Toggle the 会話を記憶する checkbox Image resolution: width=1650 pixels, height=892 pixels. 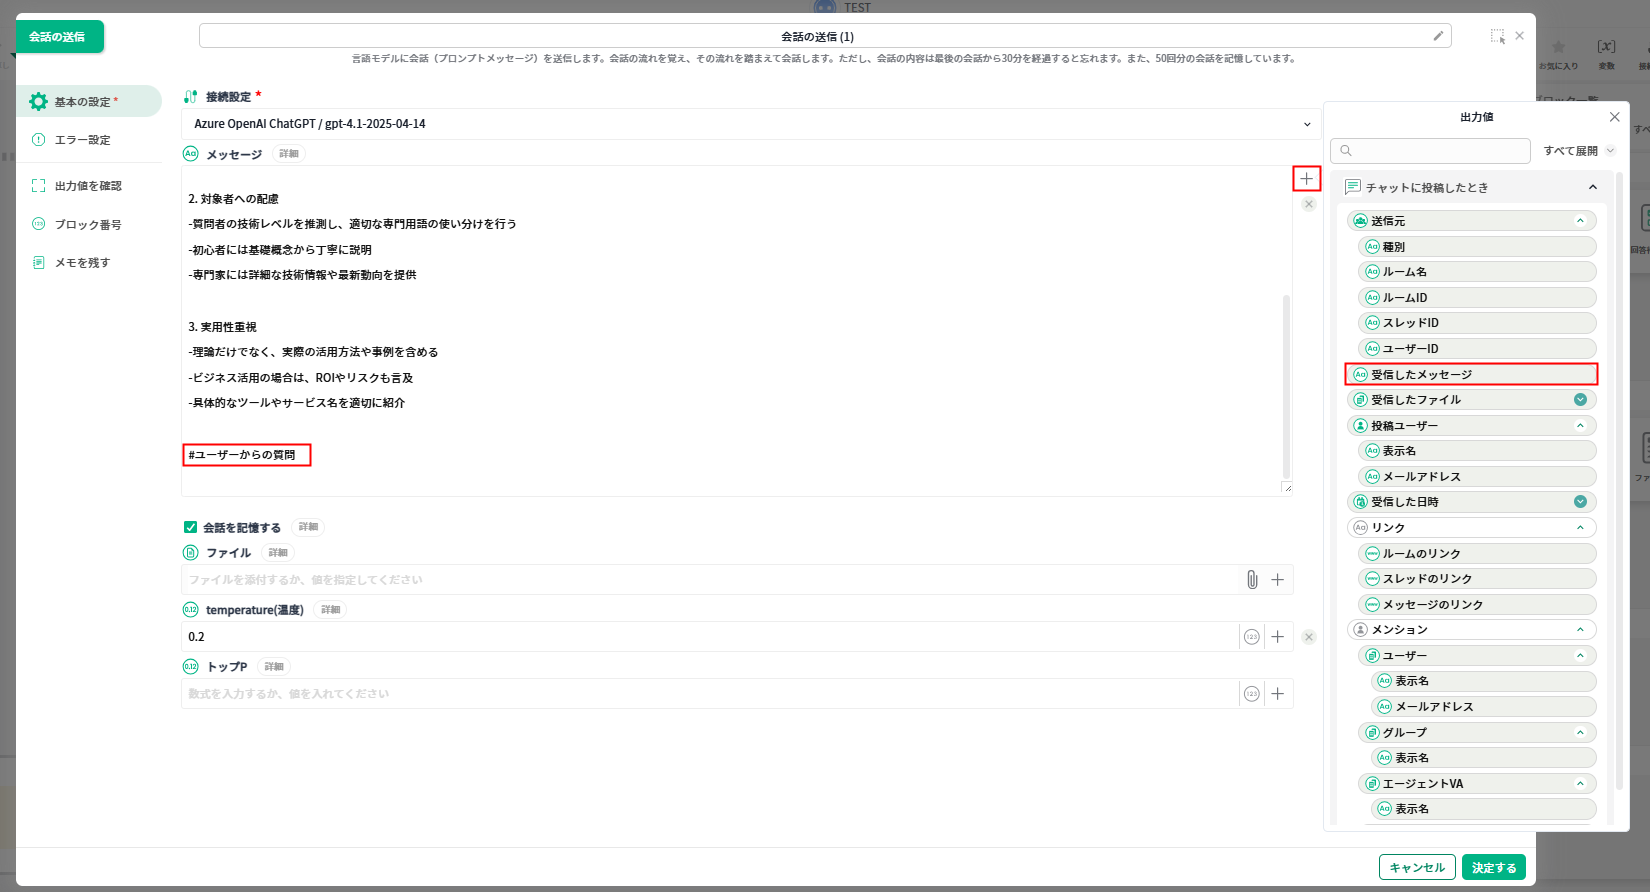coord(190,527)
